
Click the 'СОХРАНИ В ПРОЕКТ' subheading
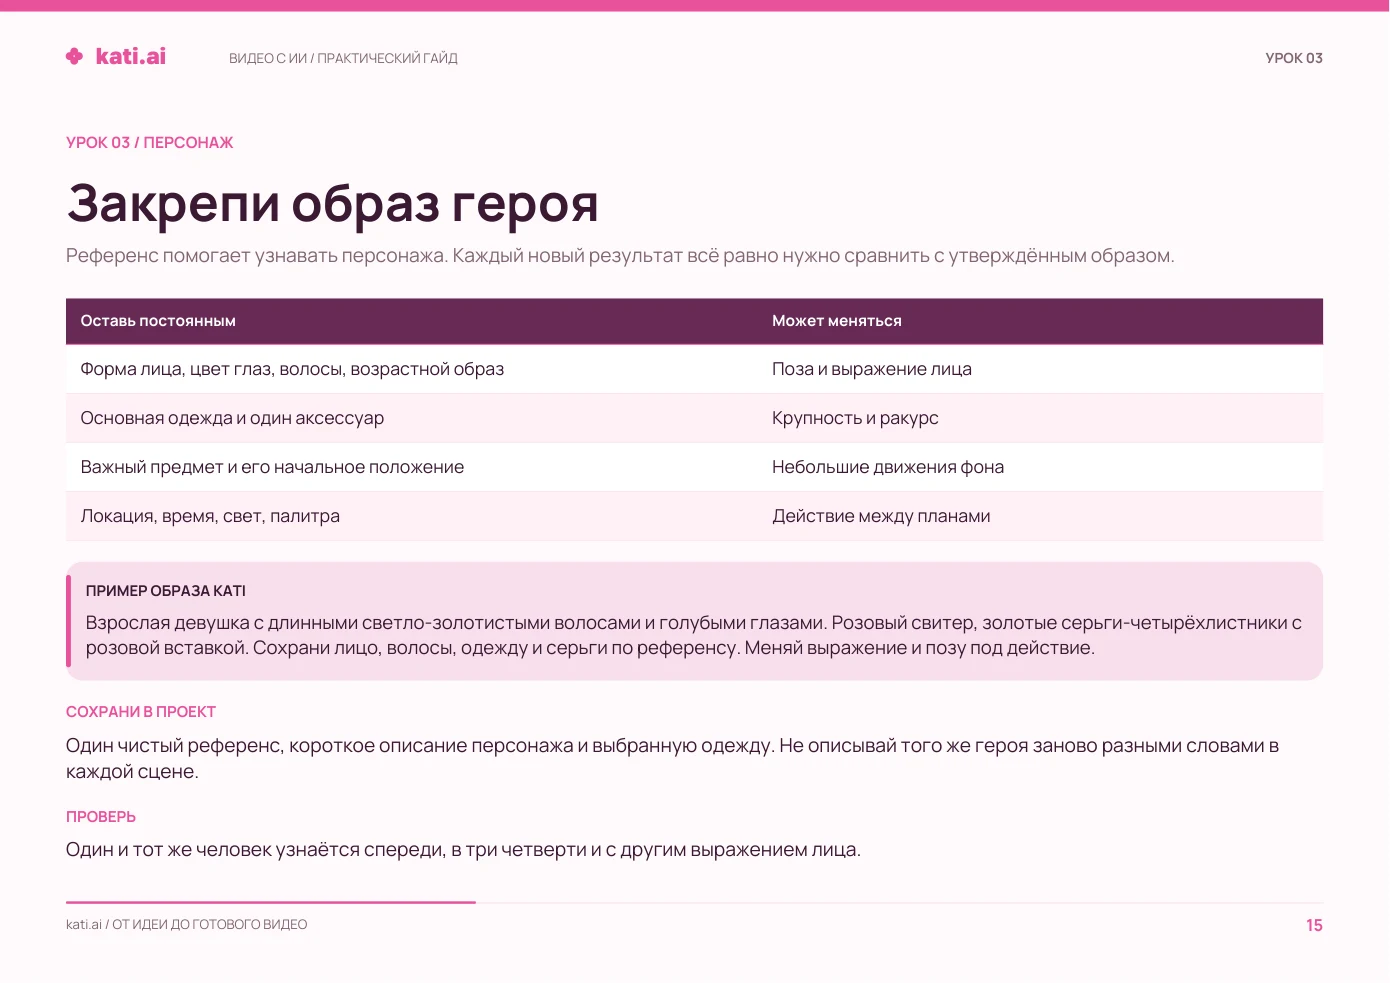click(141, 712)
